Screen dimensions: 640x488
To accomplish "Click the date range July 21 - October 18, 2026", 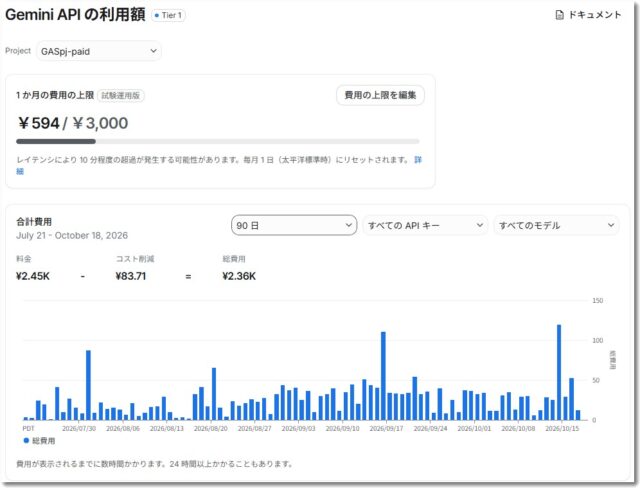I will point(72,235).
